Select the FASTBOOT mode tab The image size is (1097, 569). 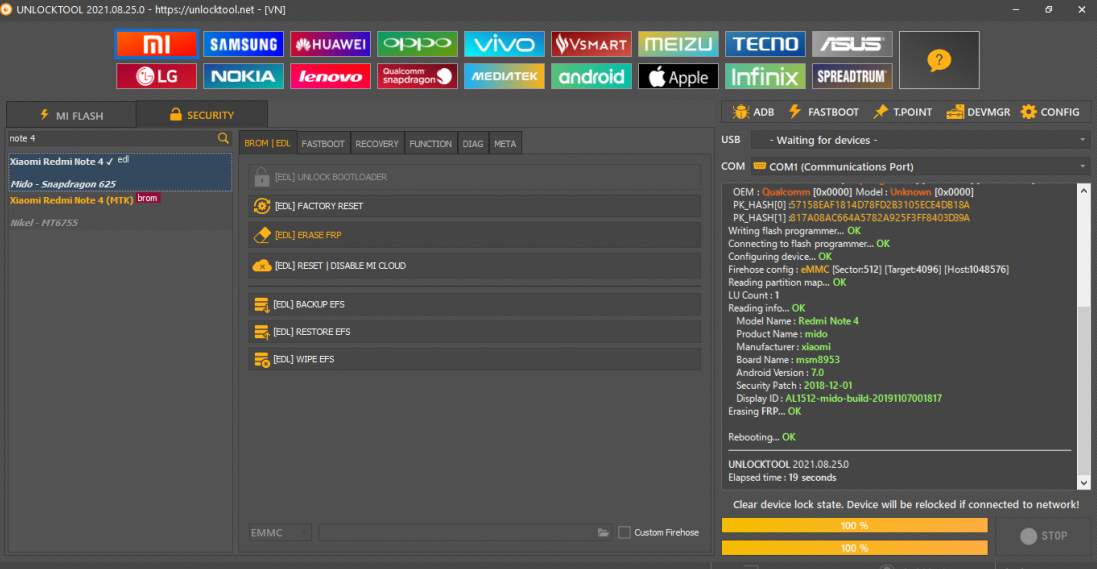(x=323, y=143)
